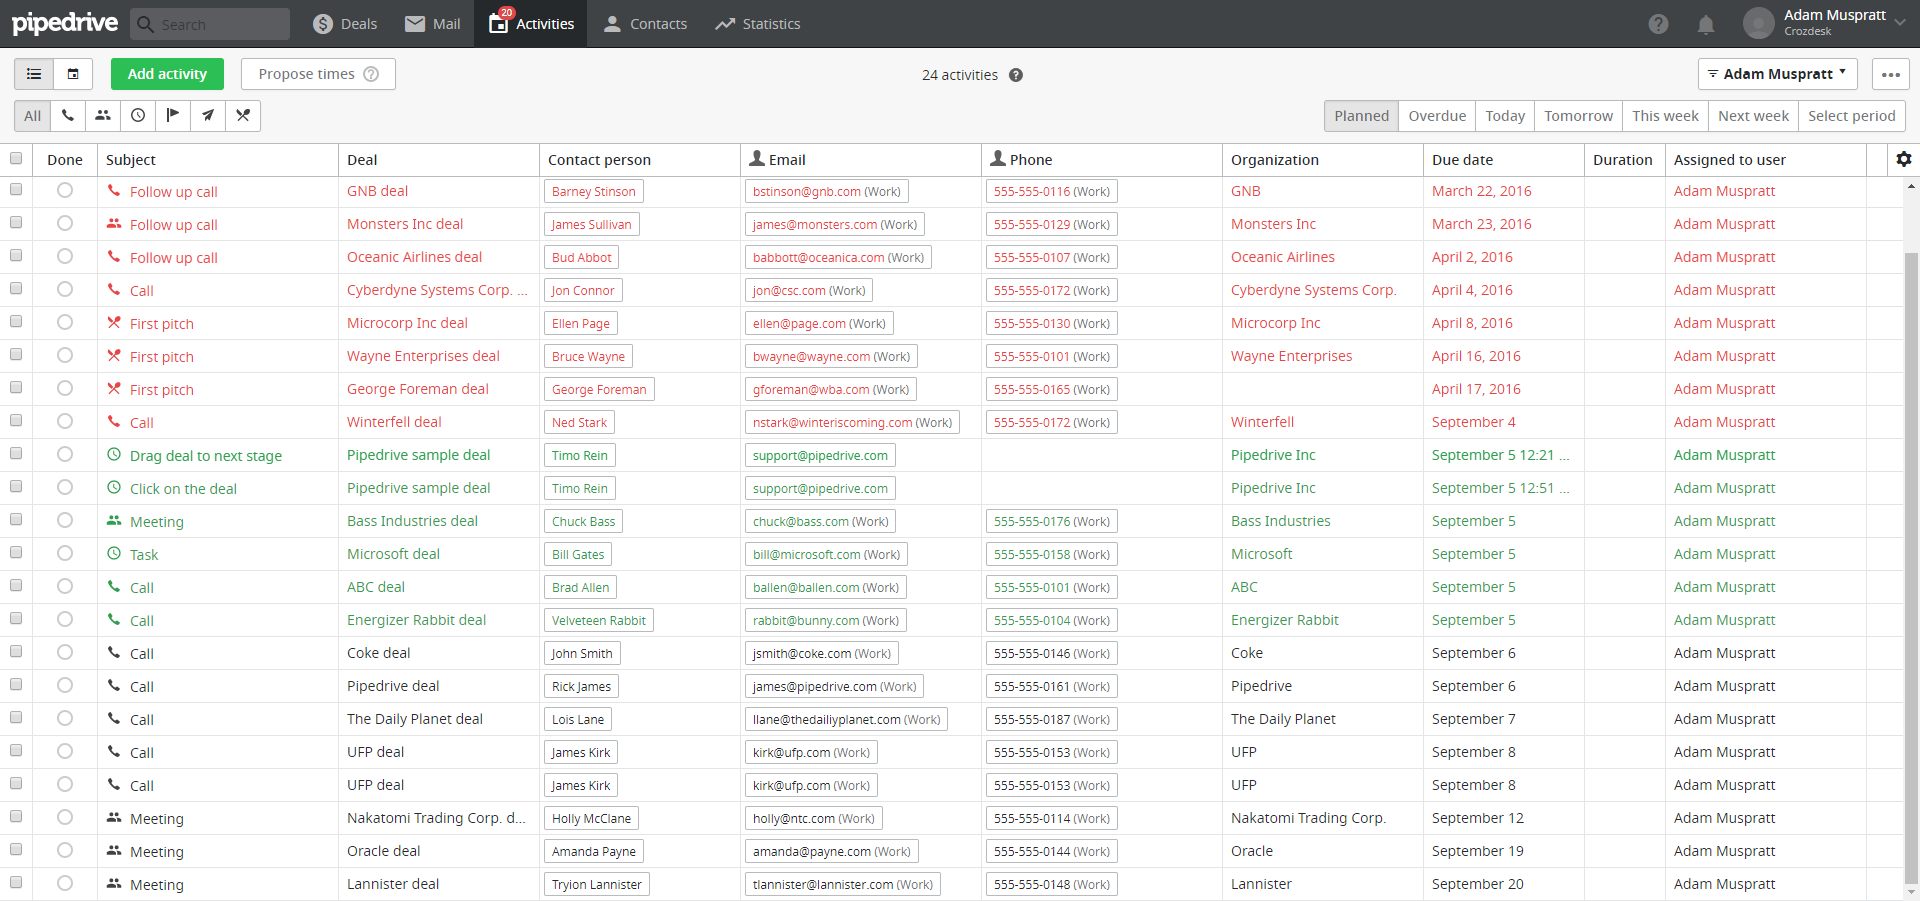Viewport: 1920px width, 901px height.
Task: Show This week activities
Action: [x=1665, y=116]
